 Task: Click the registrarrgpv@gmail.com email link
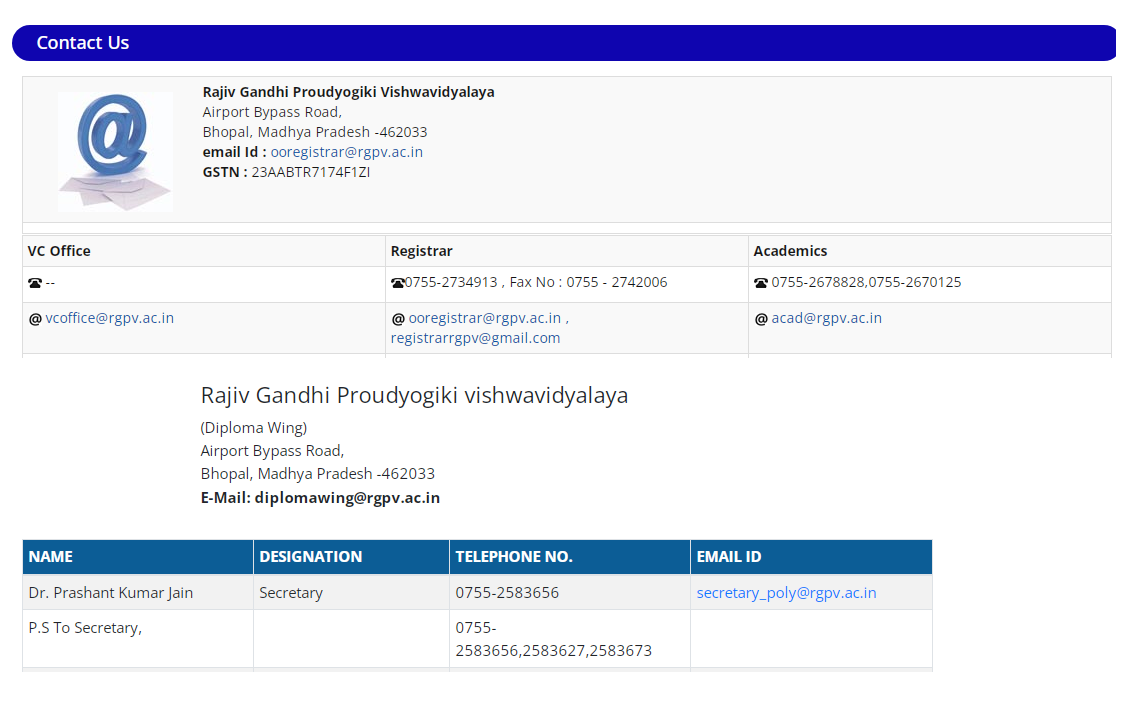pyautogui.click(x=475, y=338)
